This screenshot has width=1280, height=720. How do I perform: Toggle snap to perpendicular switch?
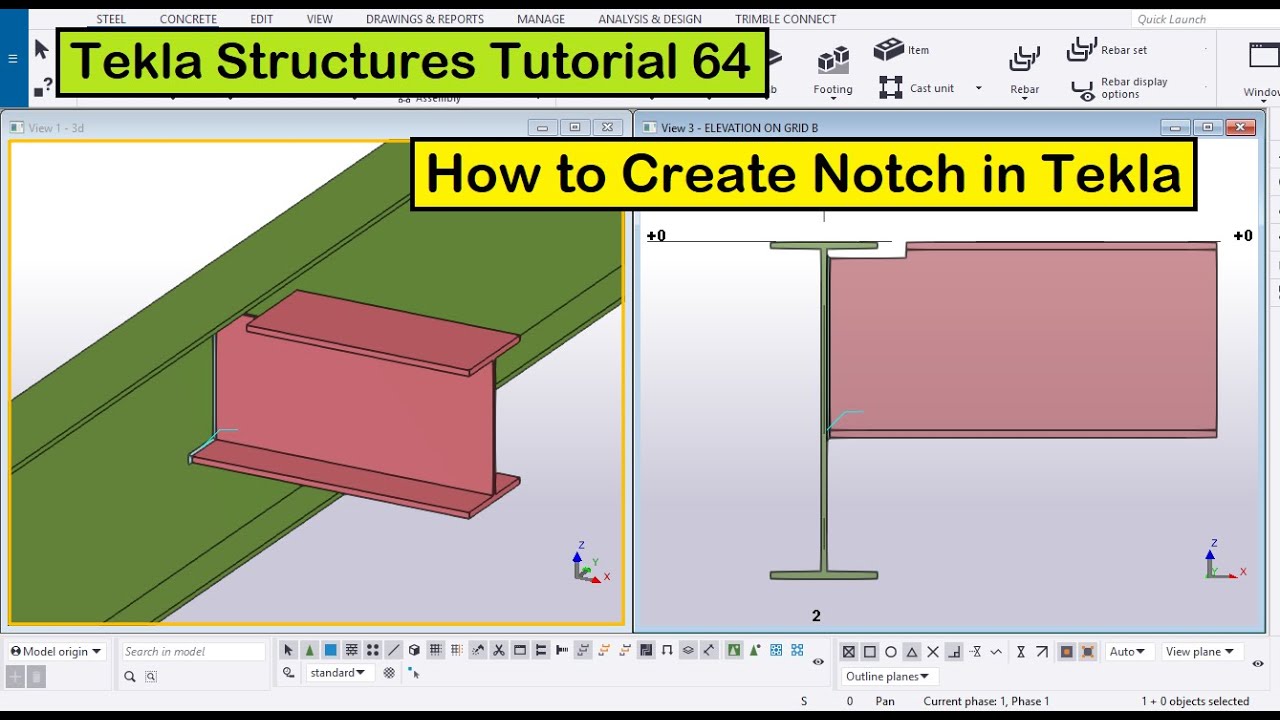pyautogui.click(x=954, y=652)
